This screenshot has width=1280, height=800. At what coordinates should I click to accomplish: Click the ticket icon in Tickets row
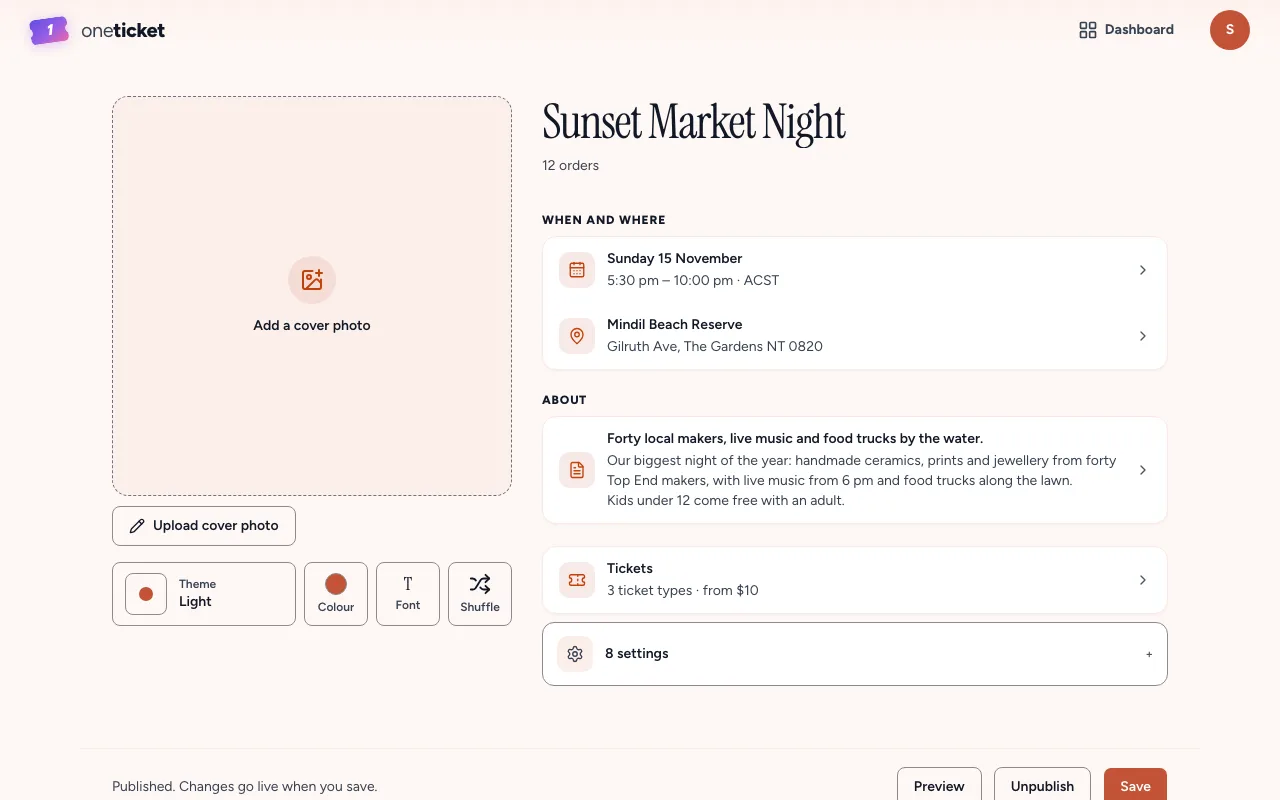click(577, 580)
